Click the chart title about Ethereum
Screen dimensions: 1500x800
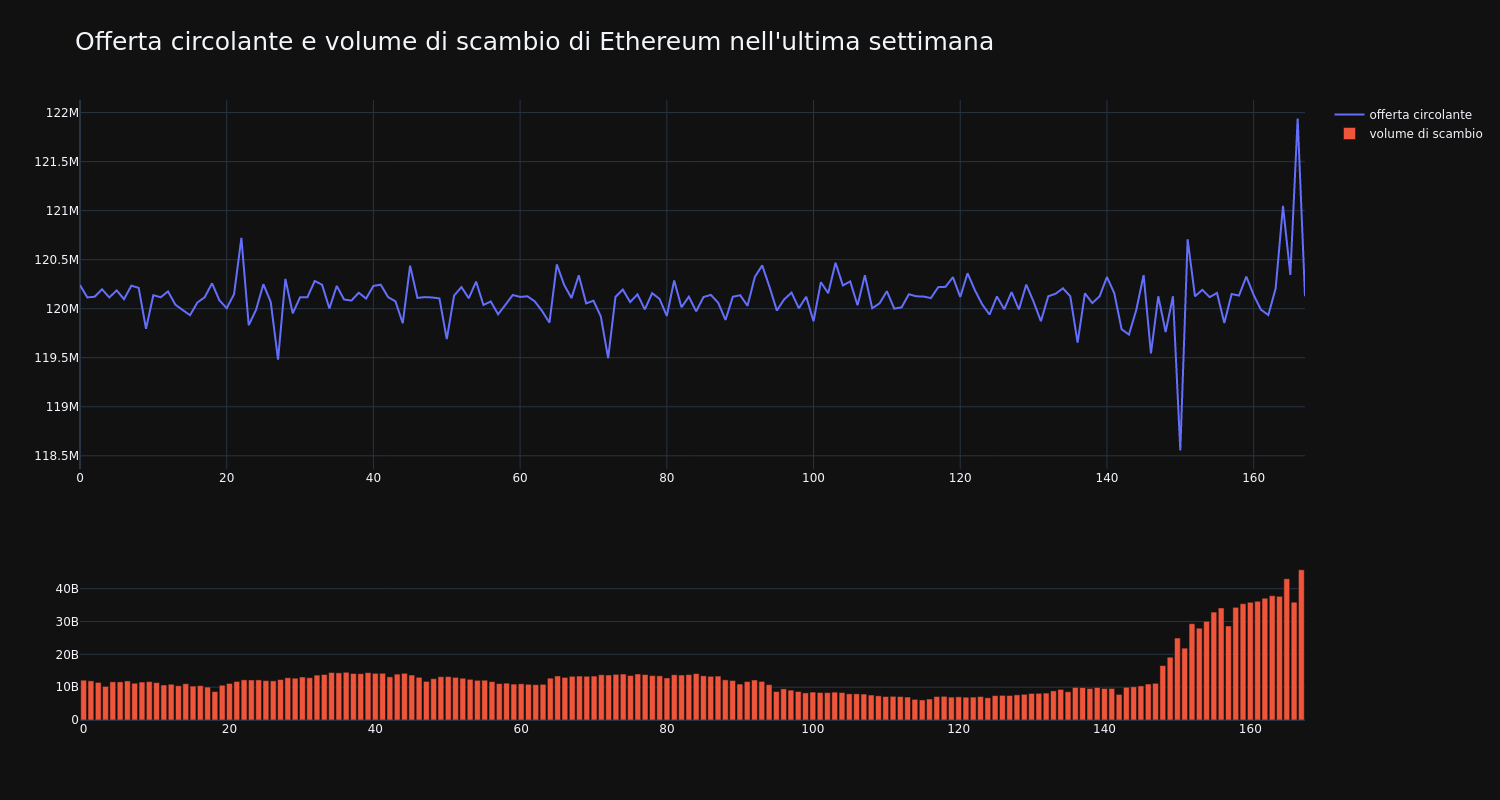click(534, 42)
